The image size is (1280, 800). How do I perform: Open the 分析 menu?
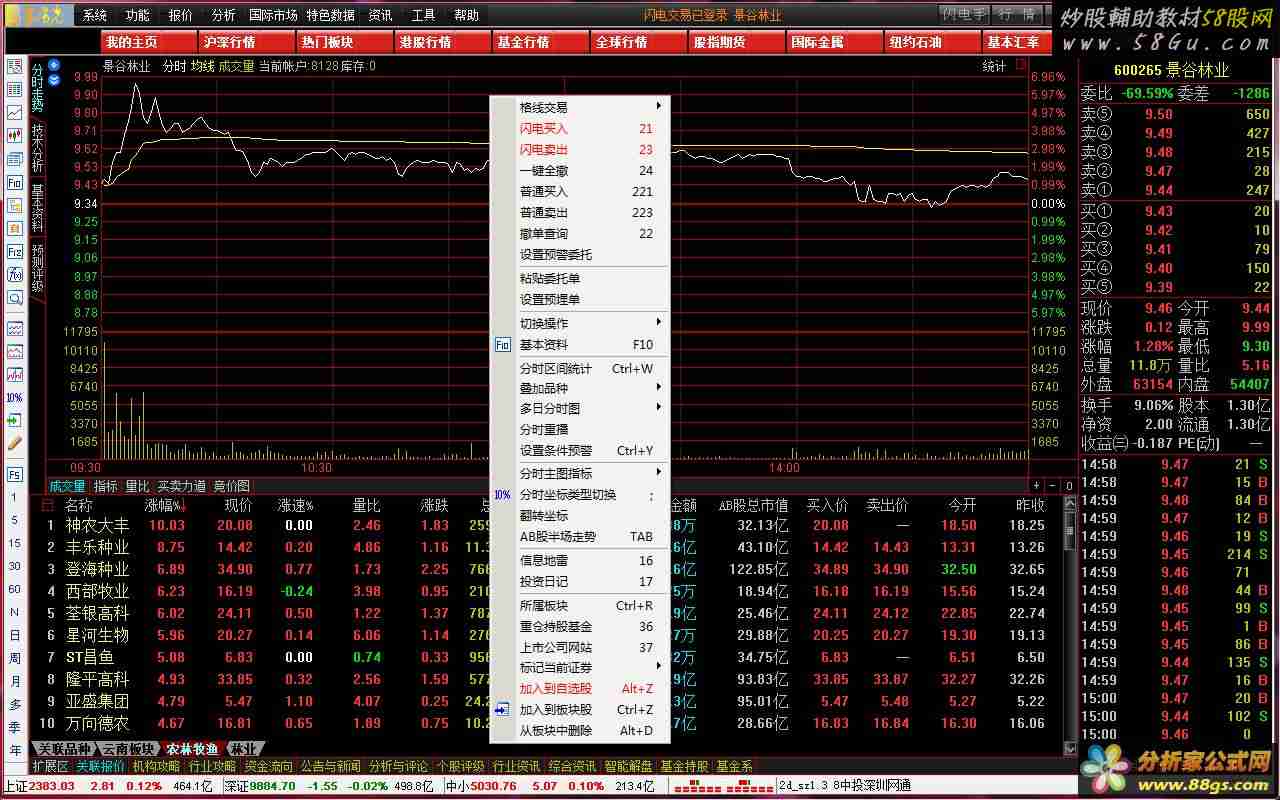coord(224,15)
